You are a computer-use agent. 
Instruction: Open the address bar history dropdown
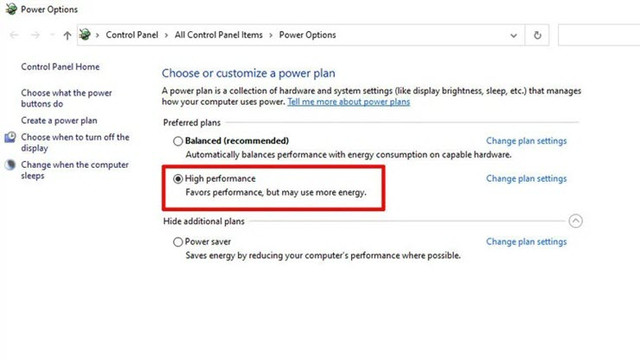tap(513, 36)
